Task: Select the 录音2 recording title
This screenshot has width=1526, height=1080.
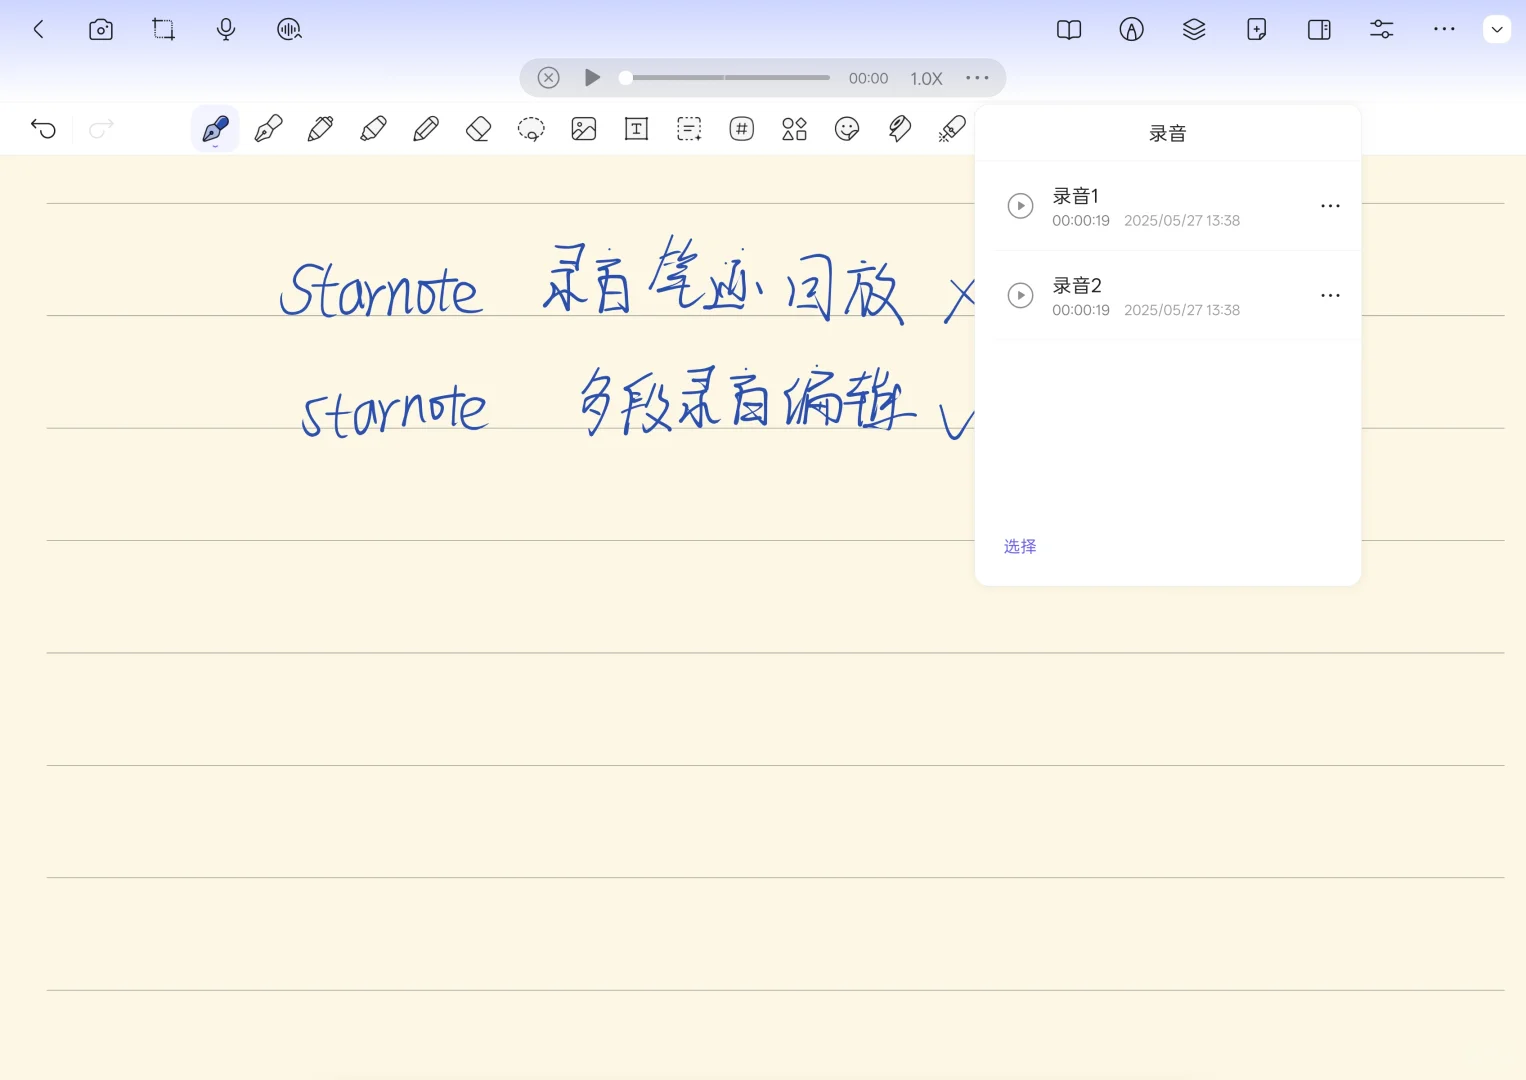Action: (1077, 285)
